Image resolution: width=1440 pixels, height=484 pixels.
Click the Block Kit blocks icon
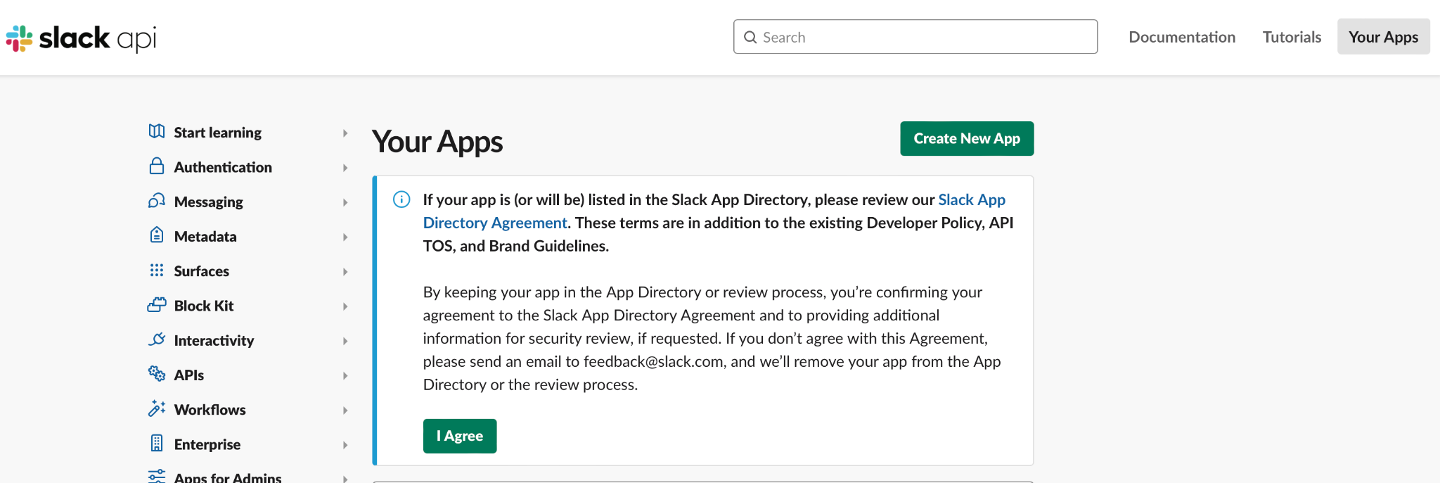pyautogui.click(x=156, y=305)
